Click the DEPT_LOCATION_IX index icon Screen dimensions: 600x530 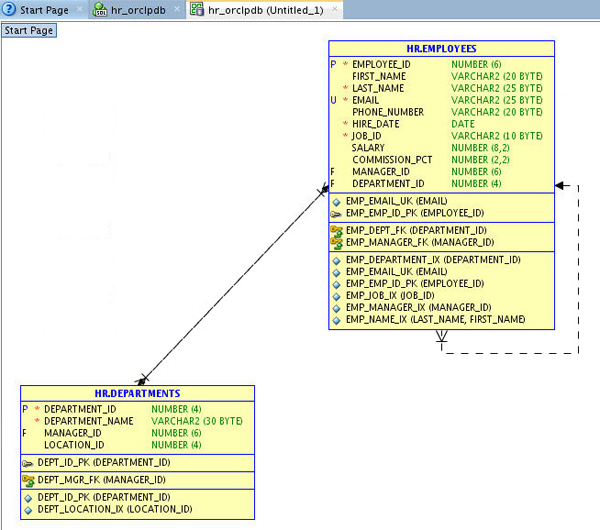28,509
